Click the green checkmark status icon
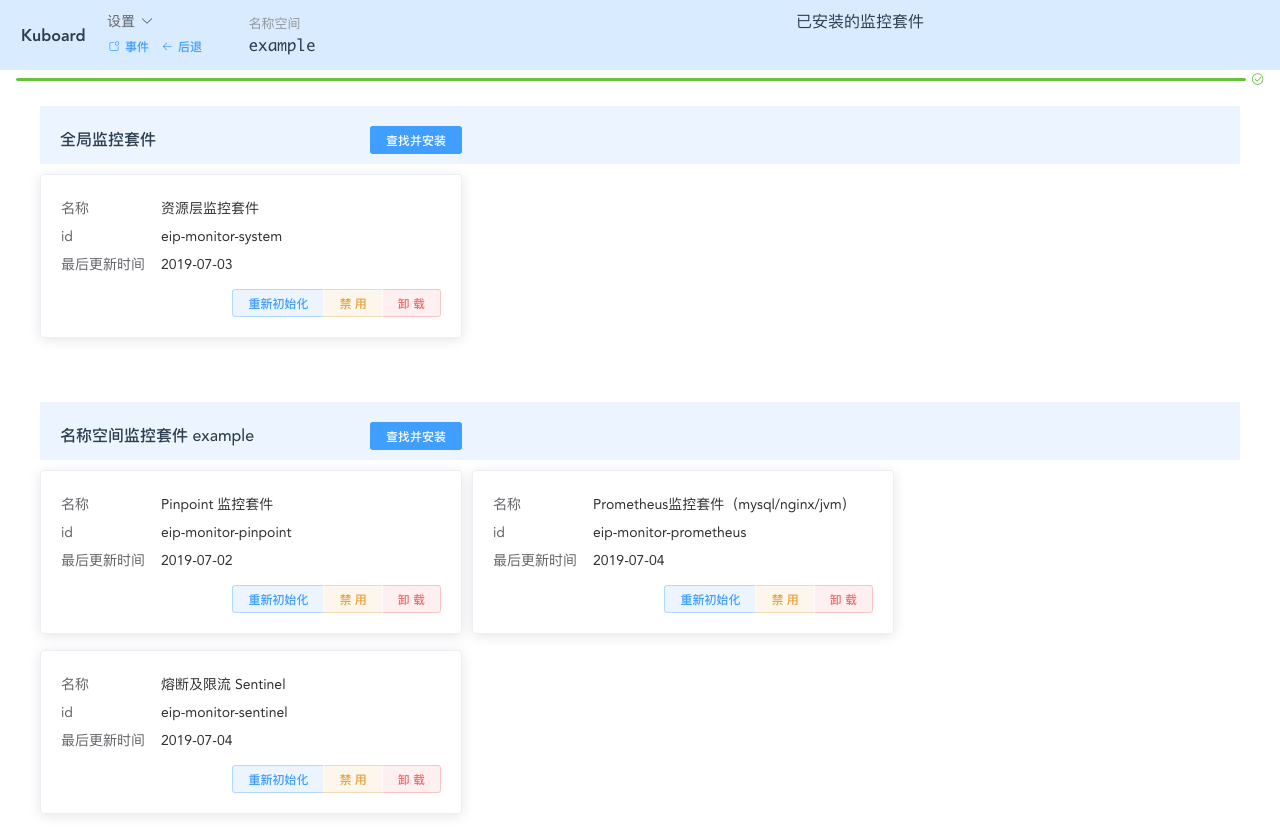This screenshot has width=1280, height=830. [1257, 78]
